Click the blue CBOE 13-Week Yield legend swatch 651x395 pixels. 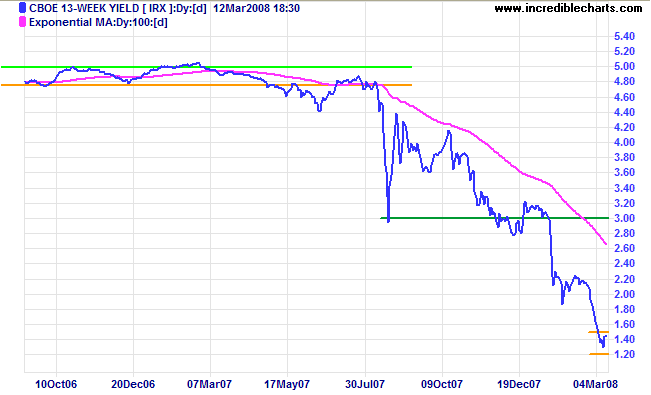coord(22,8)
